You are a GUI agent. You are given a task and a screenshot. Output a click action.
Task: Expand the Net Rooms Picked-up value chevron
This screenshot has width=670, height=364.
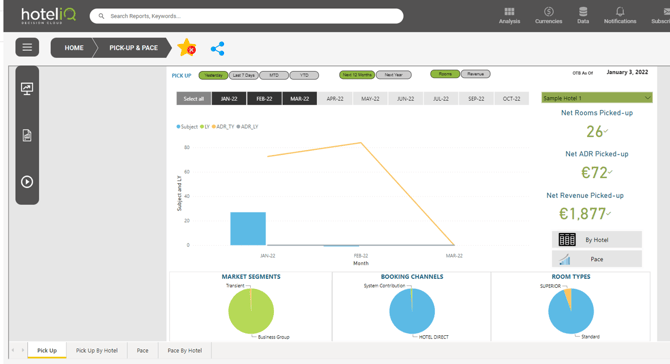pos(606,131)
